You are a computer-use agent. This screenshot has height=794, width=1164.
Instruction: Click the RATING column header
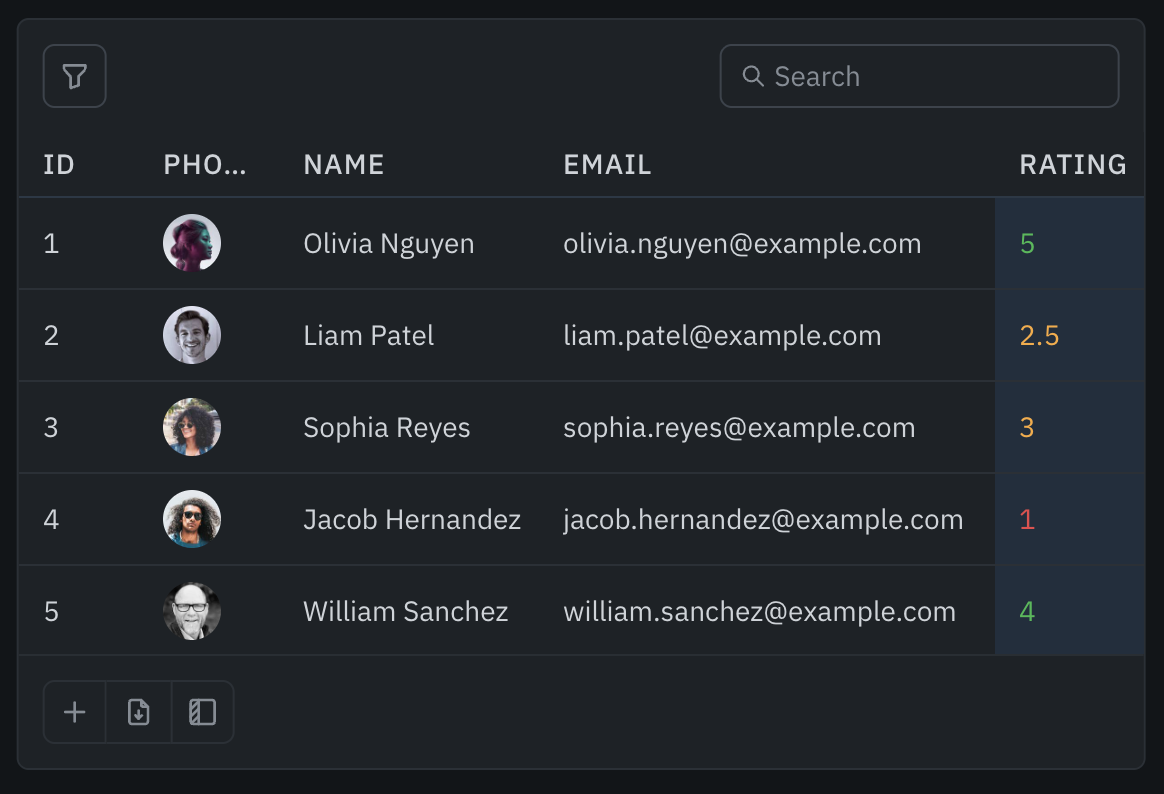[1072, 165]
